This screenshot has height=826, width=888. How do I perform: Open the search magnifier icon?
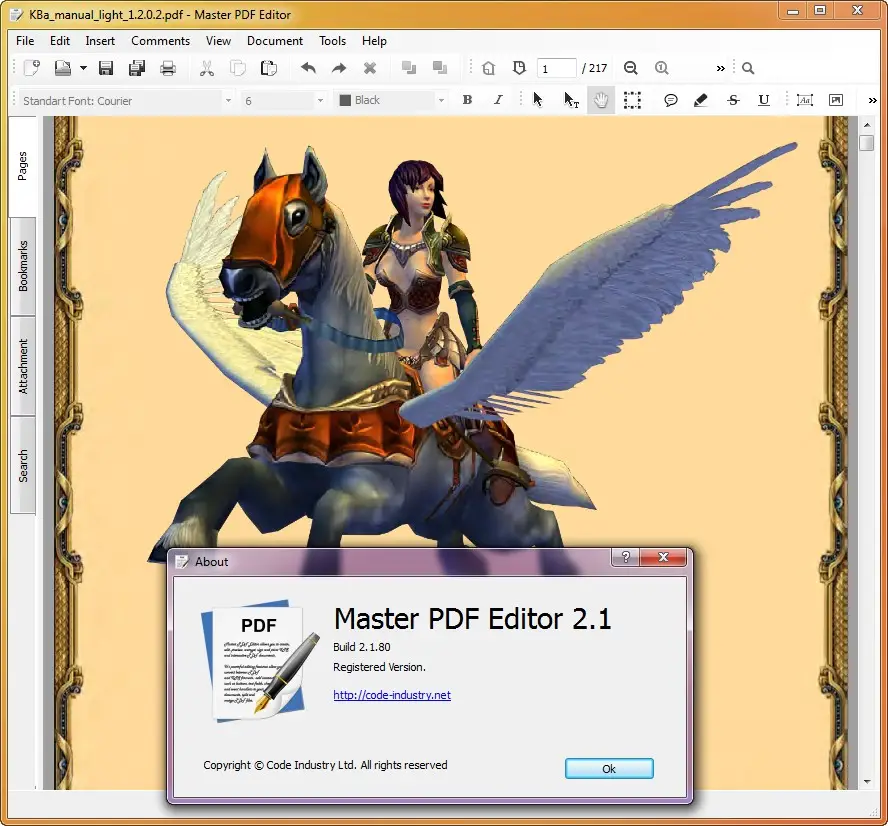[748, 69]
